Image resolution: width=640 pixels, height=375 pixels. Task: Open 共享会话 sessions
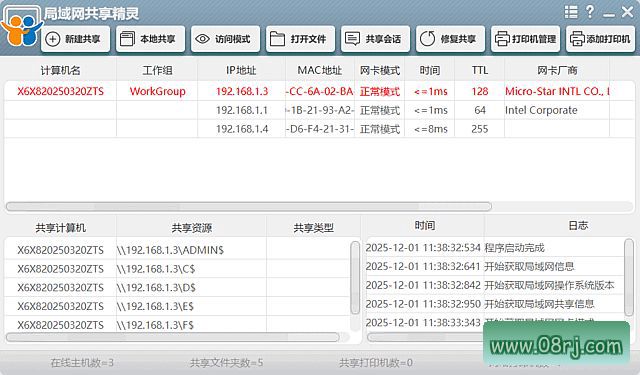click(x=375, y=39)
